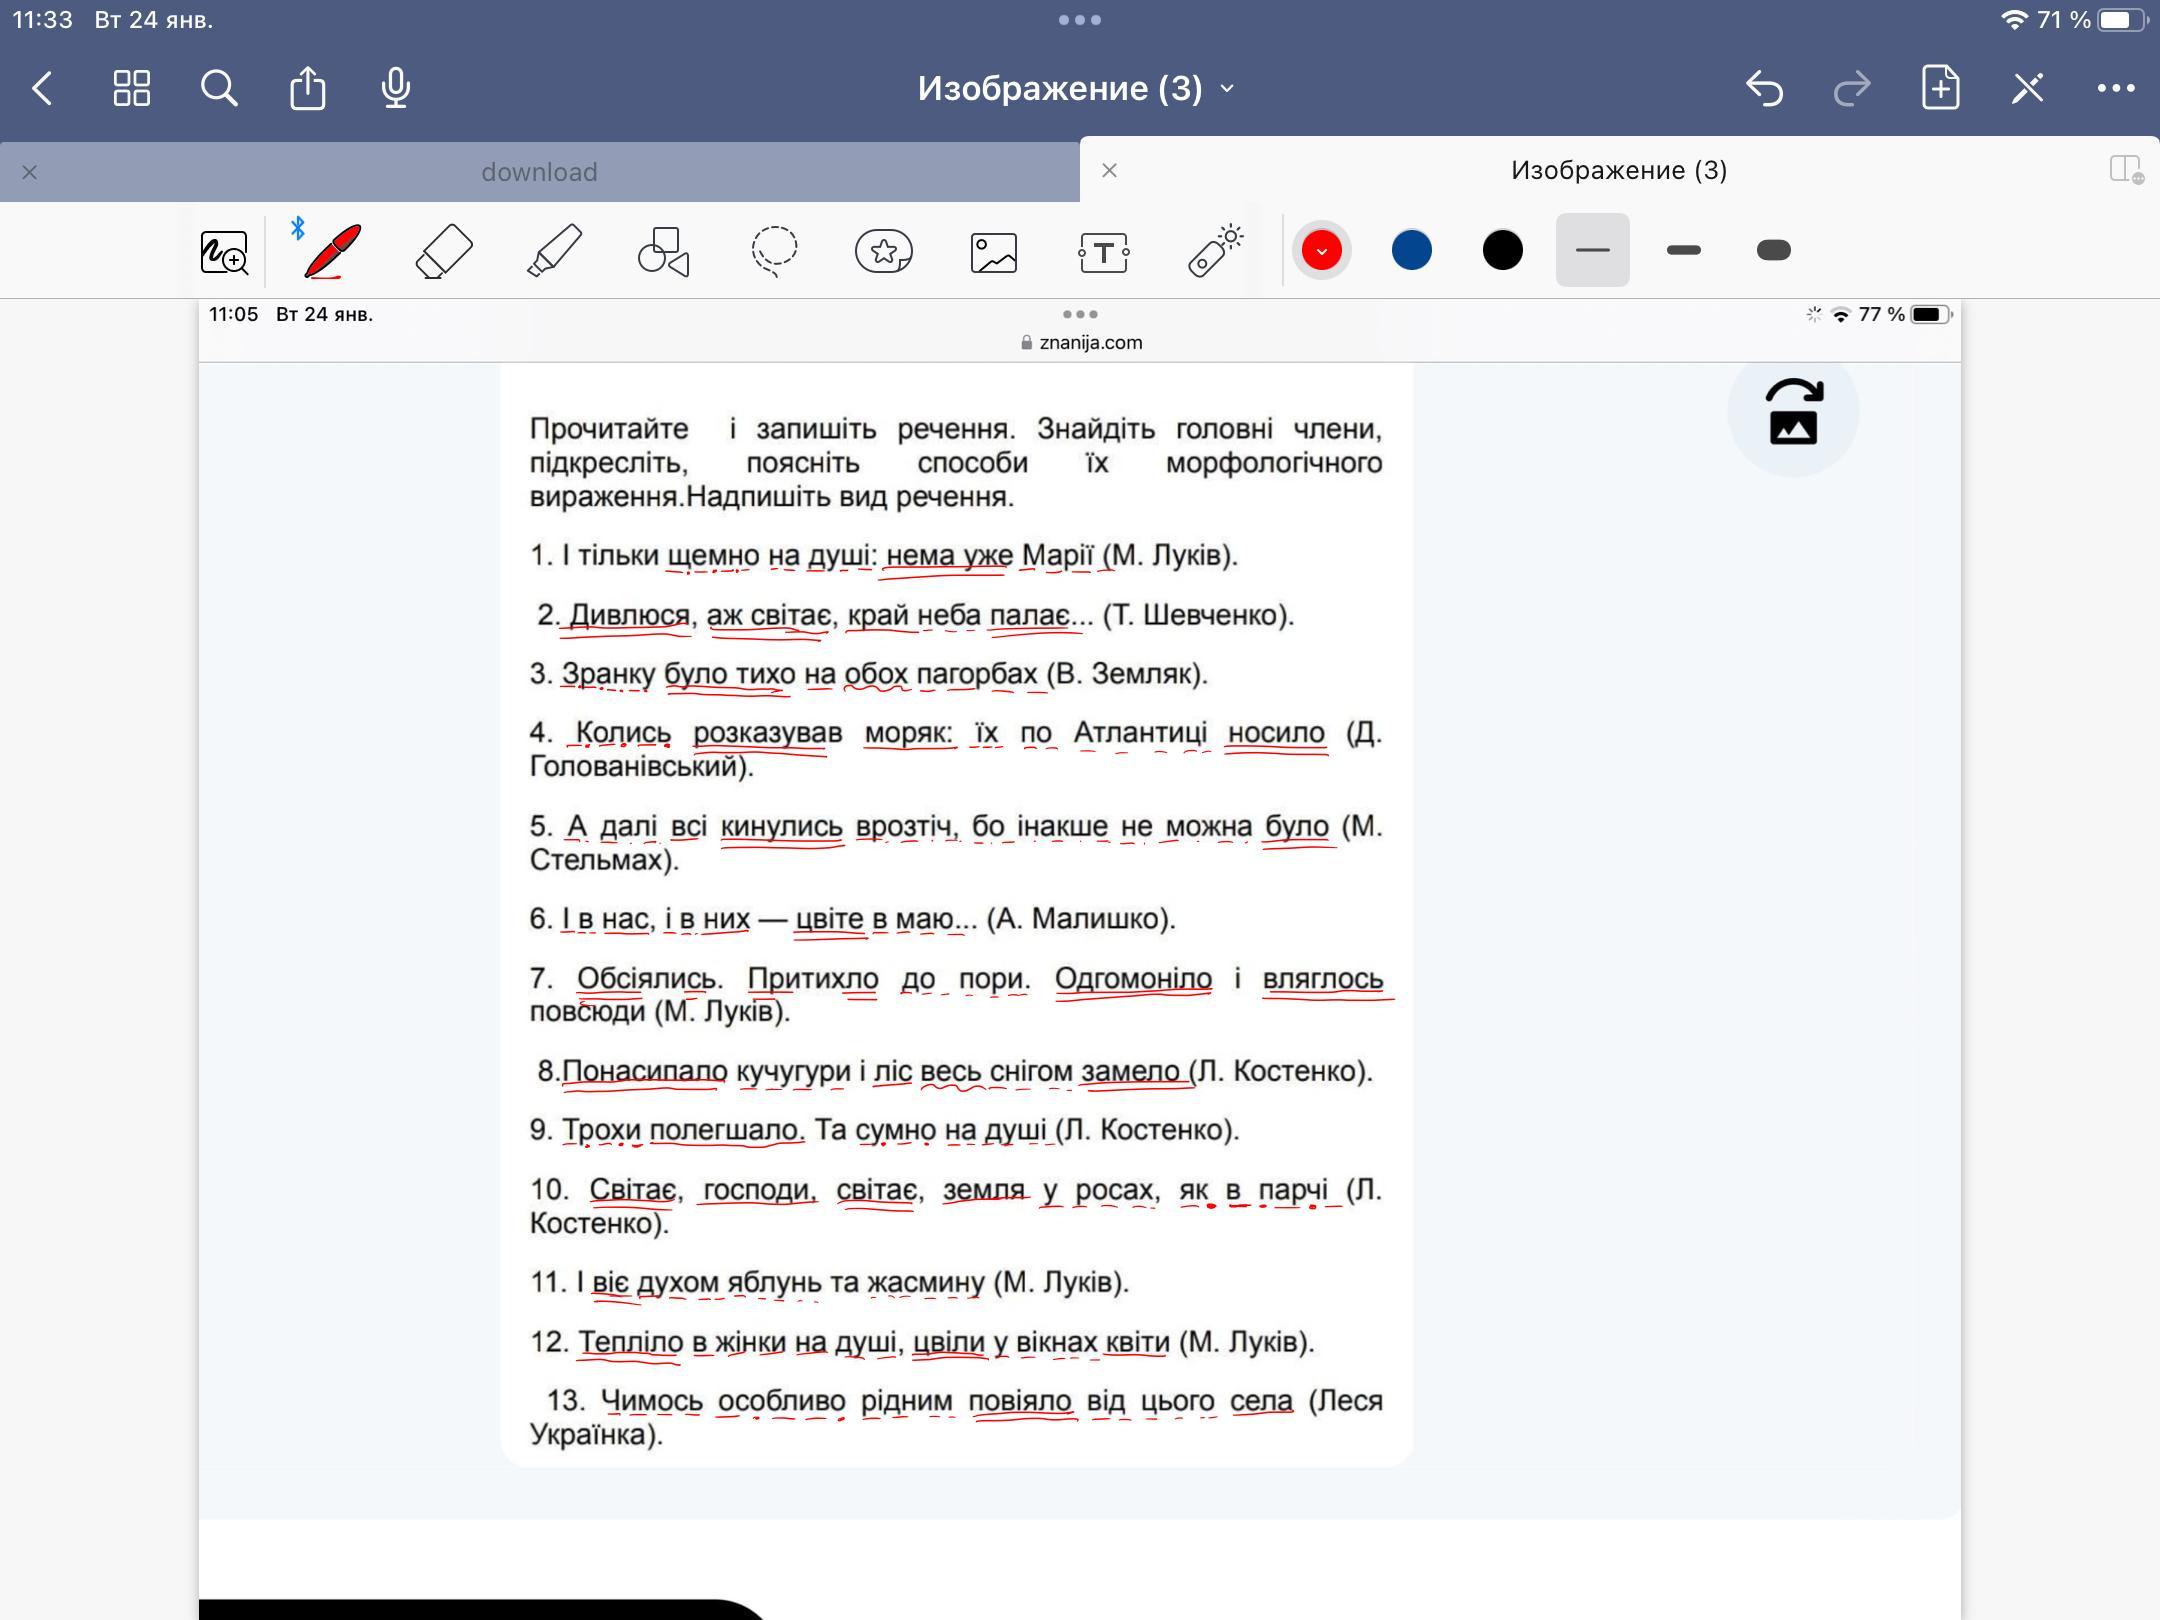The image size is (2160, 1620).
Task: Switch to the download tab
Action: (x=540, y=172)
